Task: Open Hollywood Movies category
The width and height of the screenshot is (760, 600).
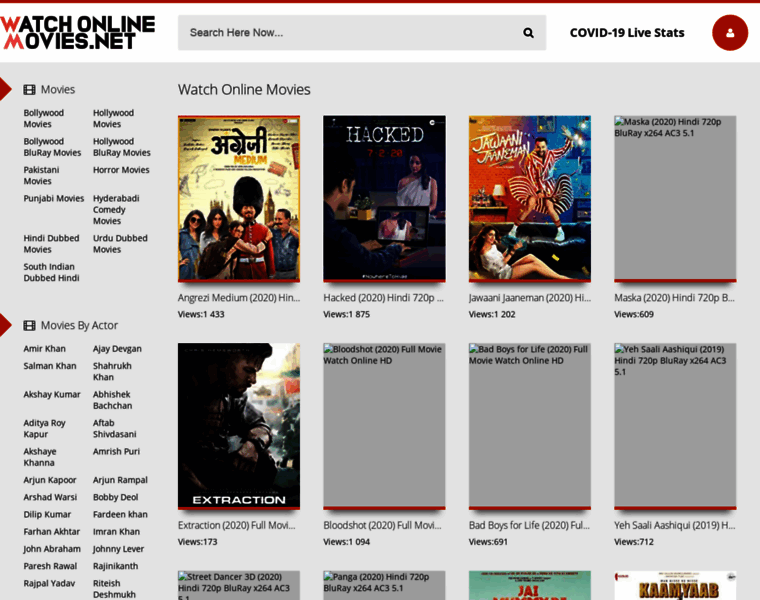Action: pyautogui.click(x=113, y=118)
